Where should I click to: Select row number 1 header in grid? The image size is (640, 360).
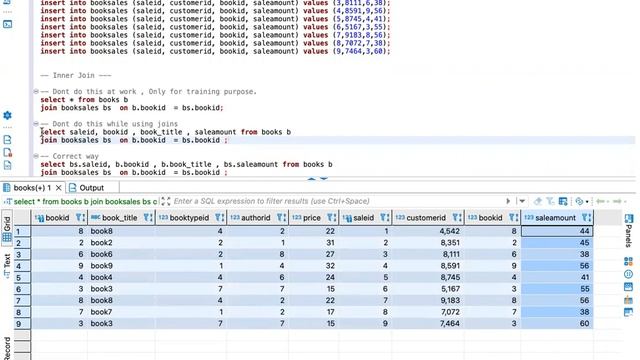tap(22, 231)
